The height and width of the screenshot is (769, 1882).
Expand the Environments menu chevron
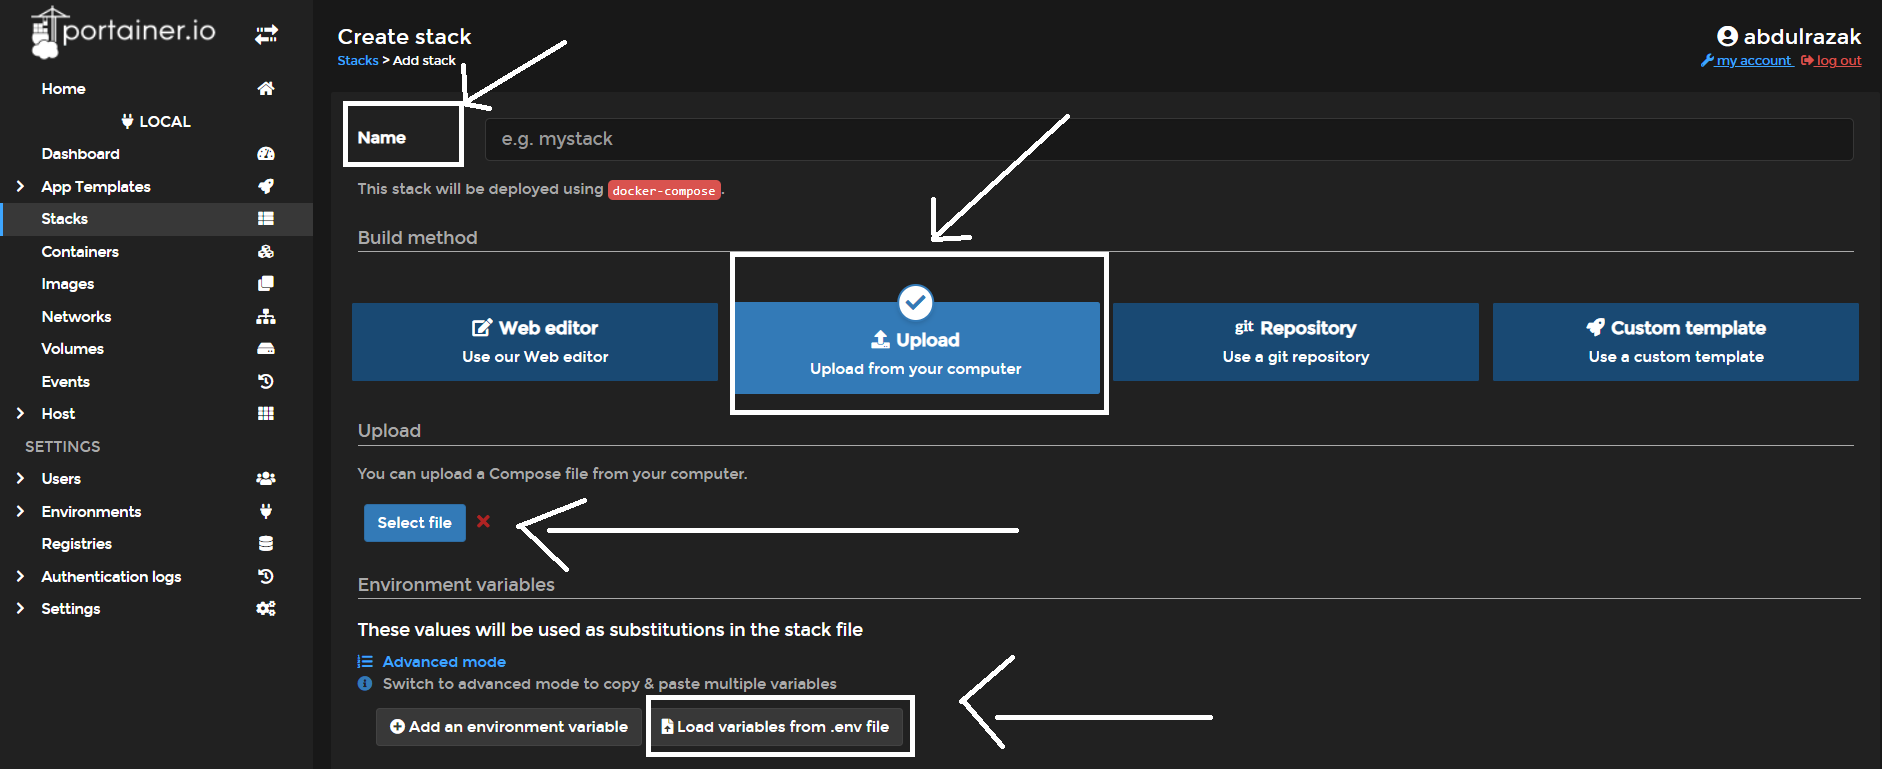(20, 511)
